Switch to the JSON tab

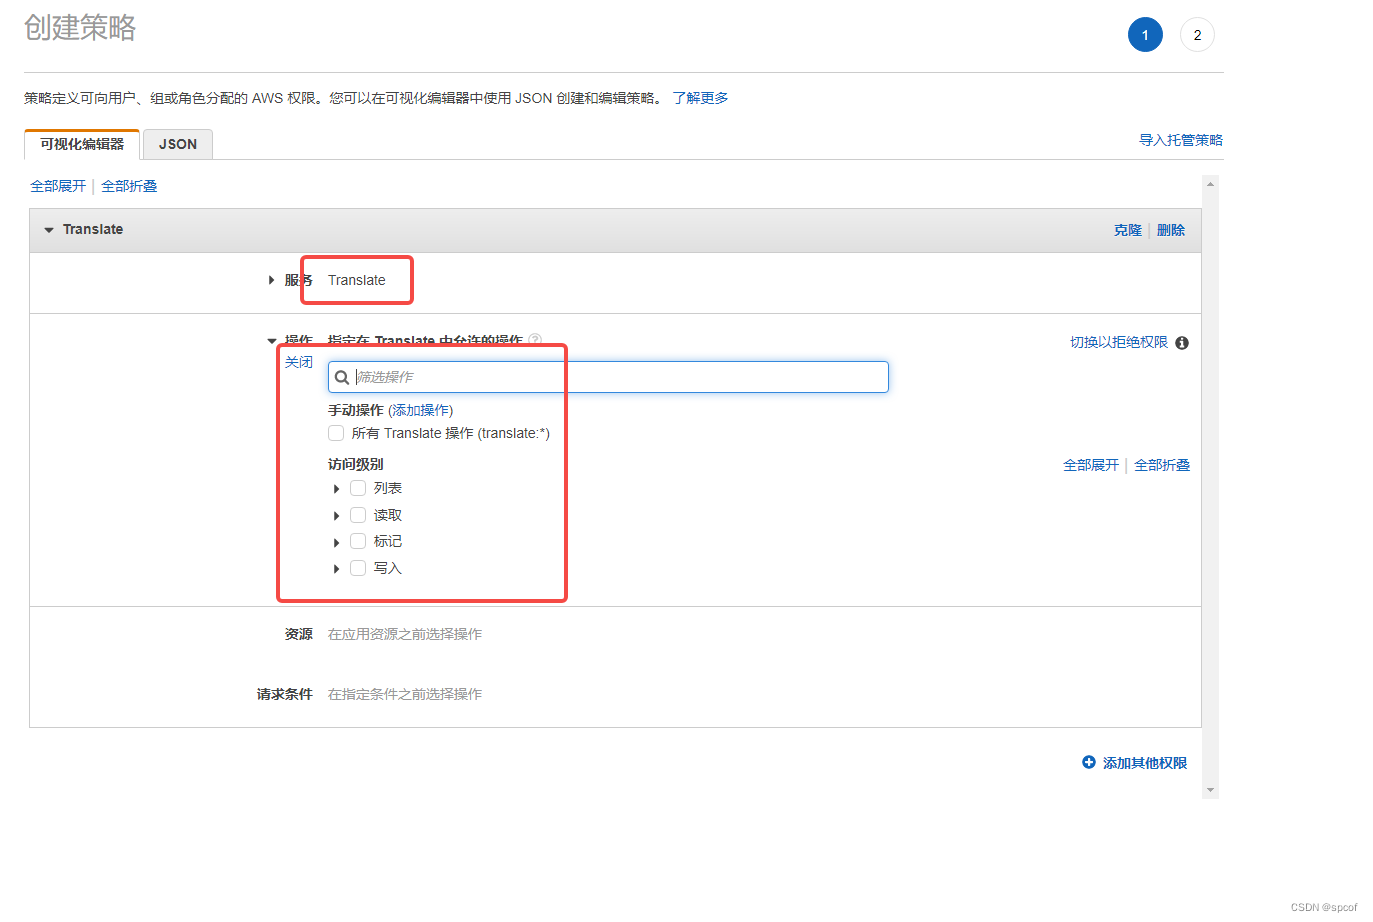(178, 144)
